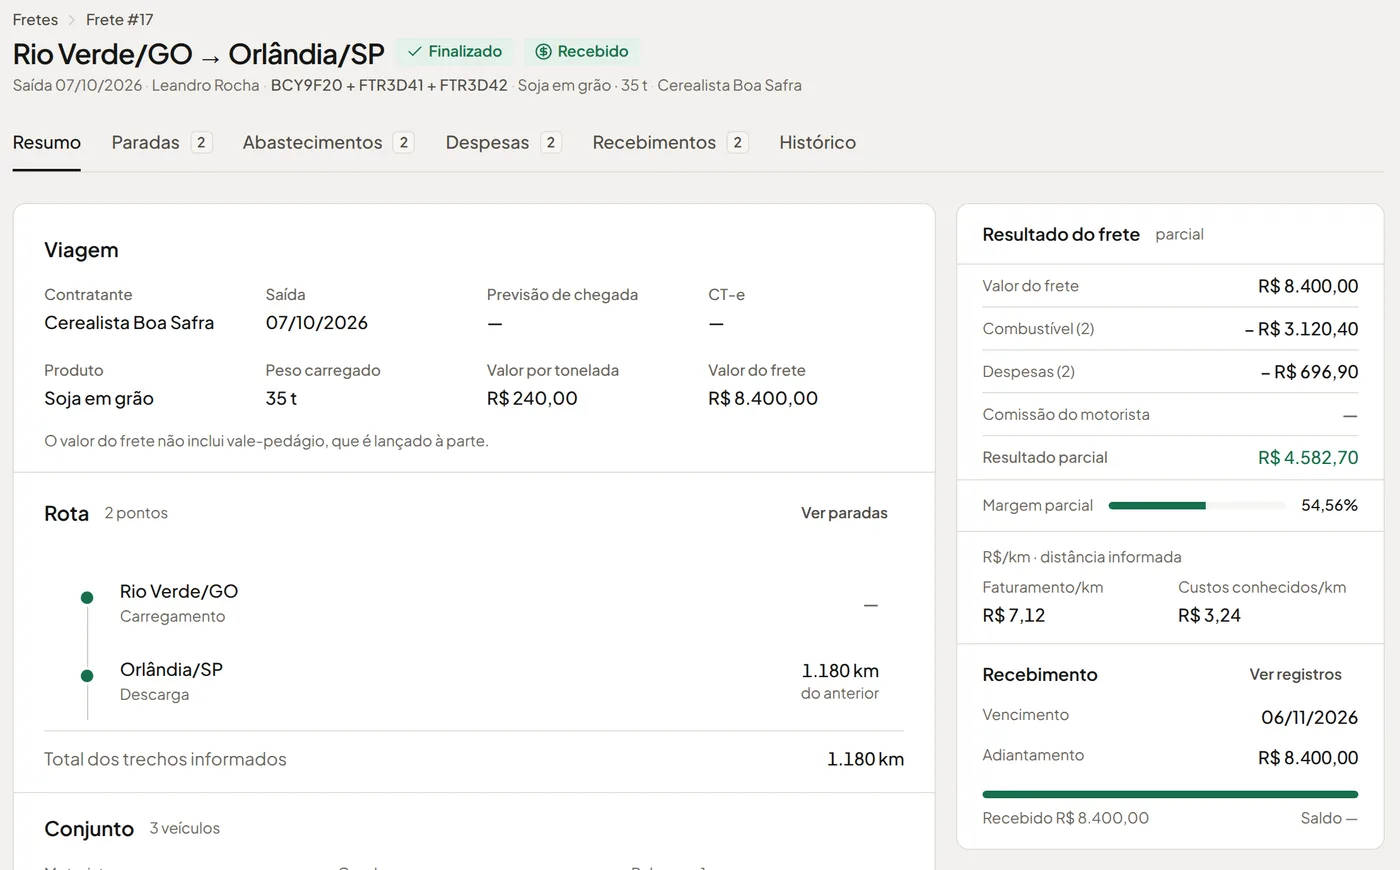Click the Orlândia/SP Descarga stop

pos(171,681)
